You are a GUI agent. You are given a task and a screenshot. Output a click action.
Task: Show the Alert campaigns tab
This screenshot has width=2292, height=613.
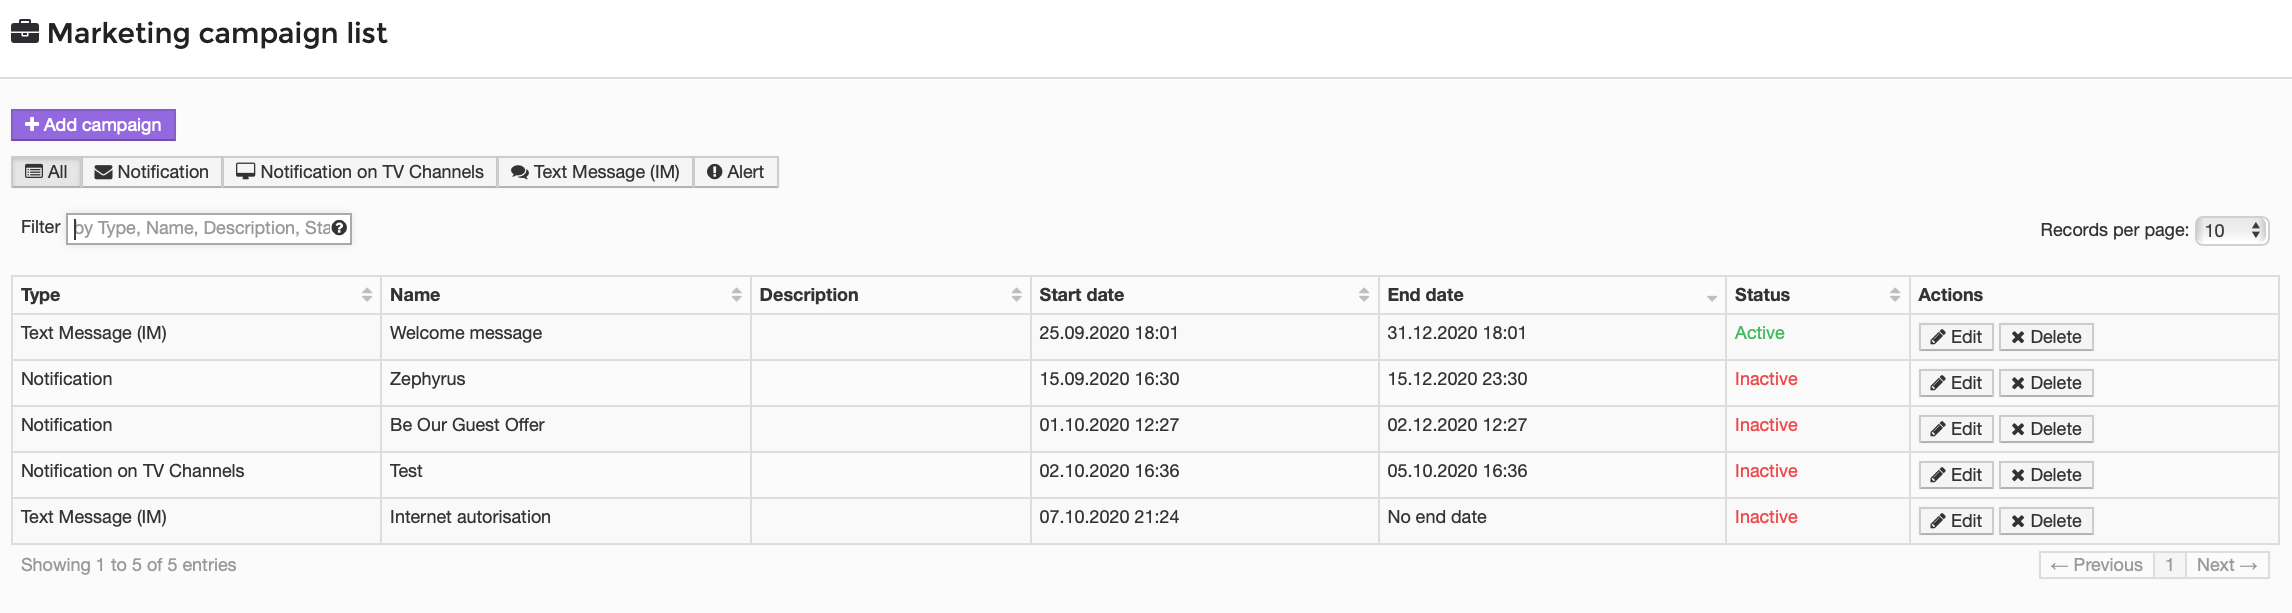pos(735,172)
